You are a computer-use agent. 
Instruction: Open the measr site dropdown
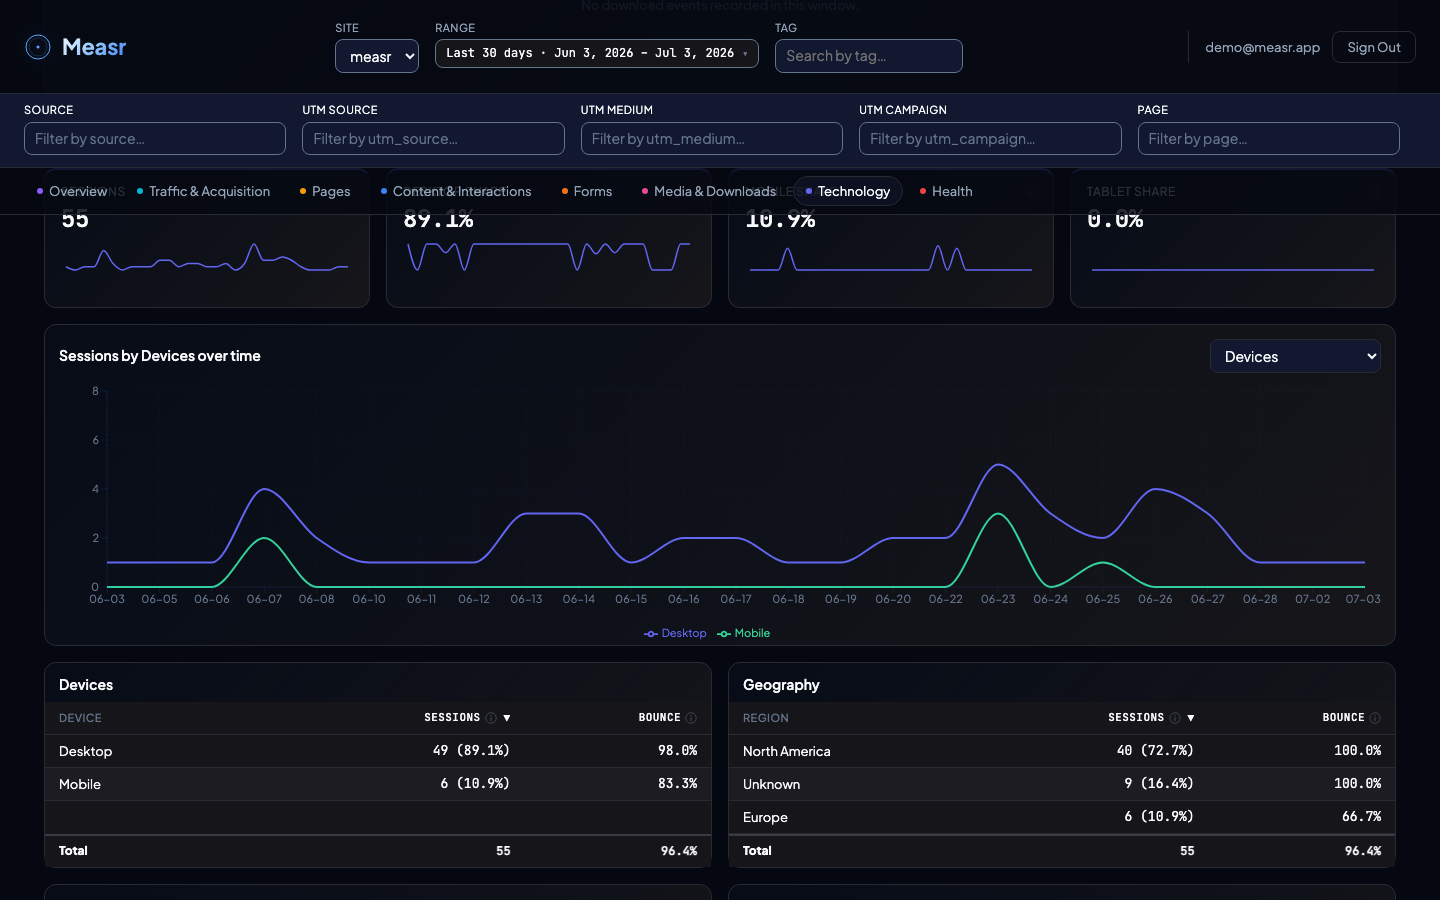tap(377, 56)
